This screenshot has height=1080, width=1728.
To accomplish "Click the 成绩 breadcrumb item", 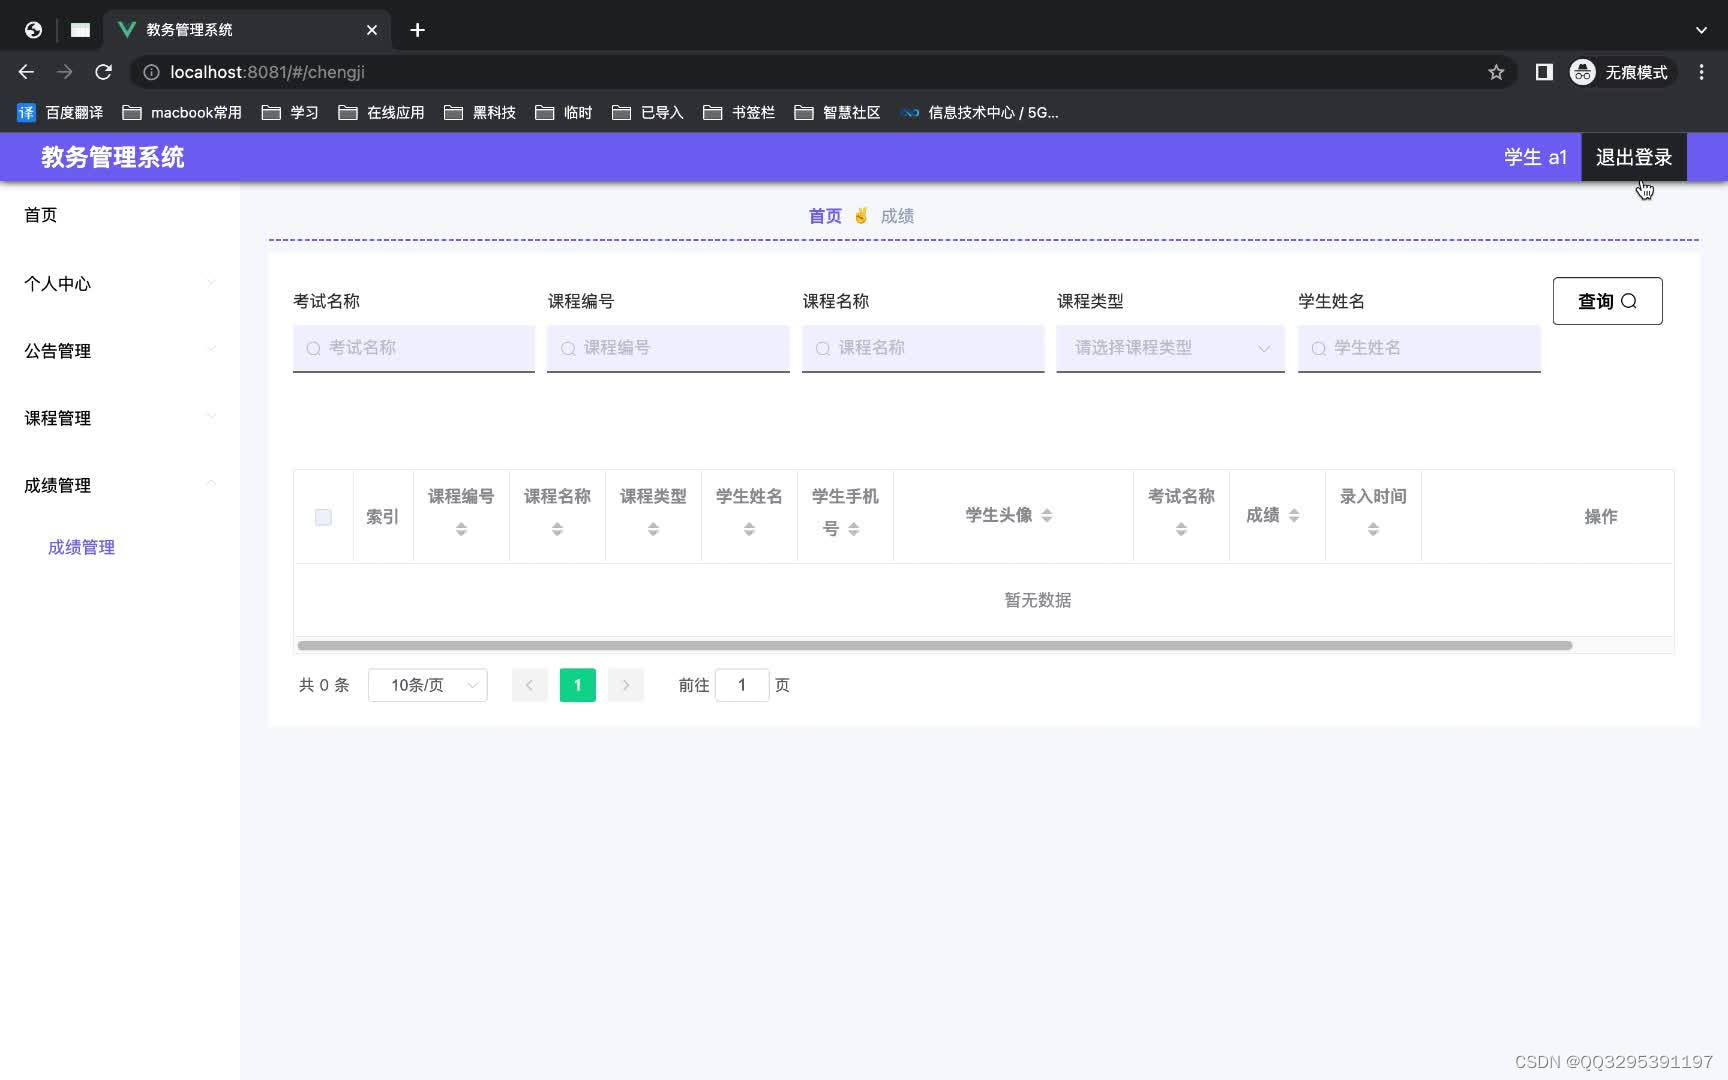I will pyautogui.click(x=897, y=216).
